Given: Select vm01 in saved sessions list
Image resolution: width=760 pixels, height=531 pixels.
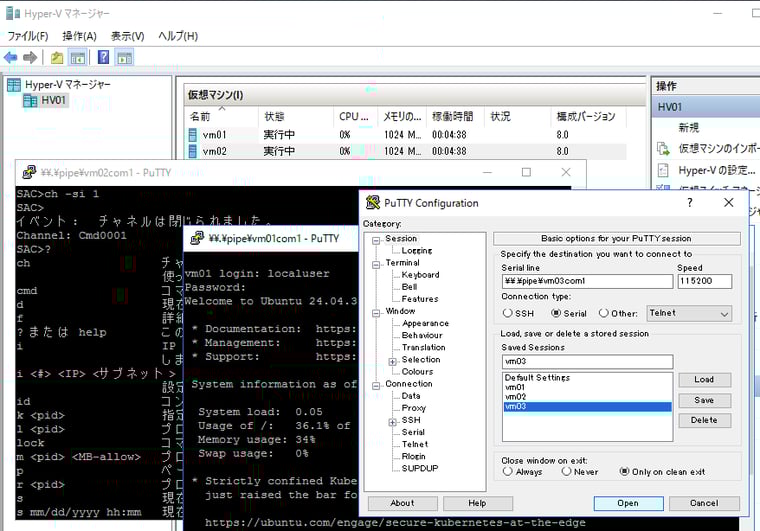Looking at the screenshot, I should click(x=587, y=387).
